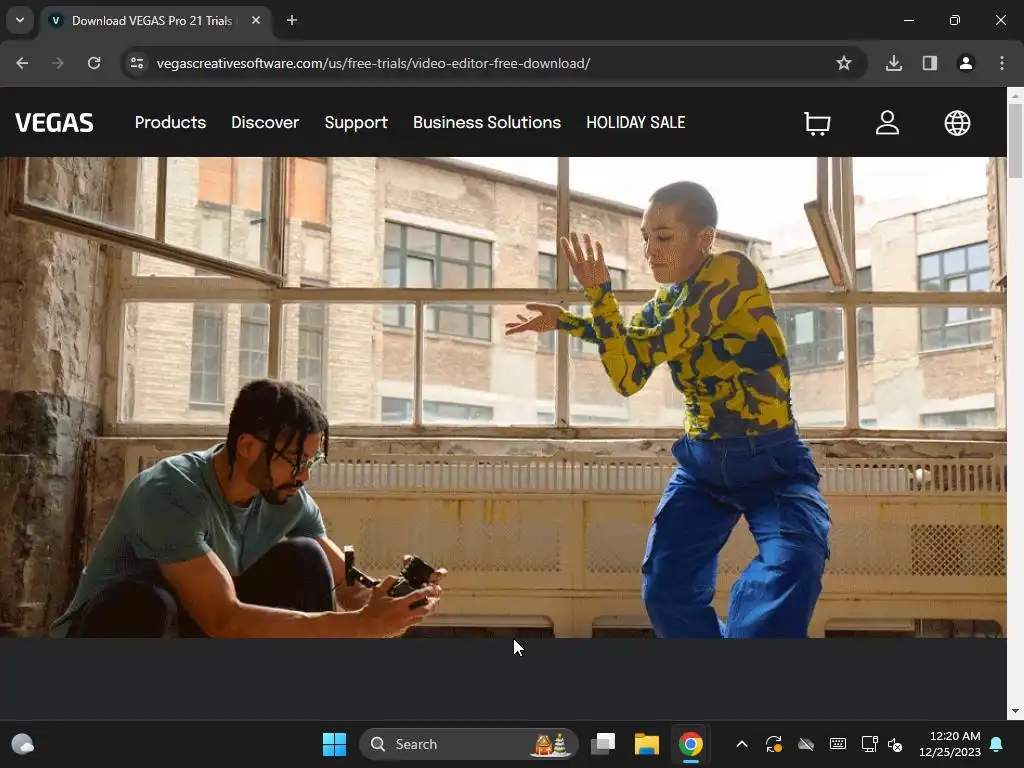Click the VEGAS logo

point(54,123)
